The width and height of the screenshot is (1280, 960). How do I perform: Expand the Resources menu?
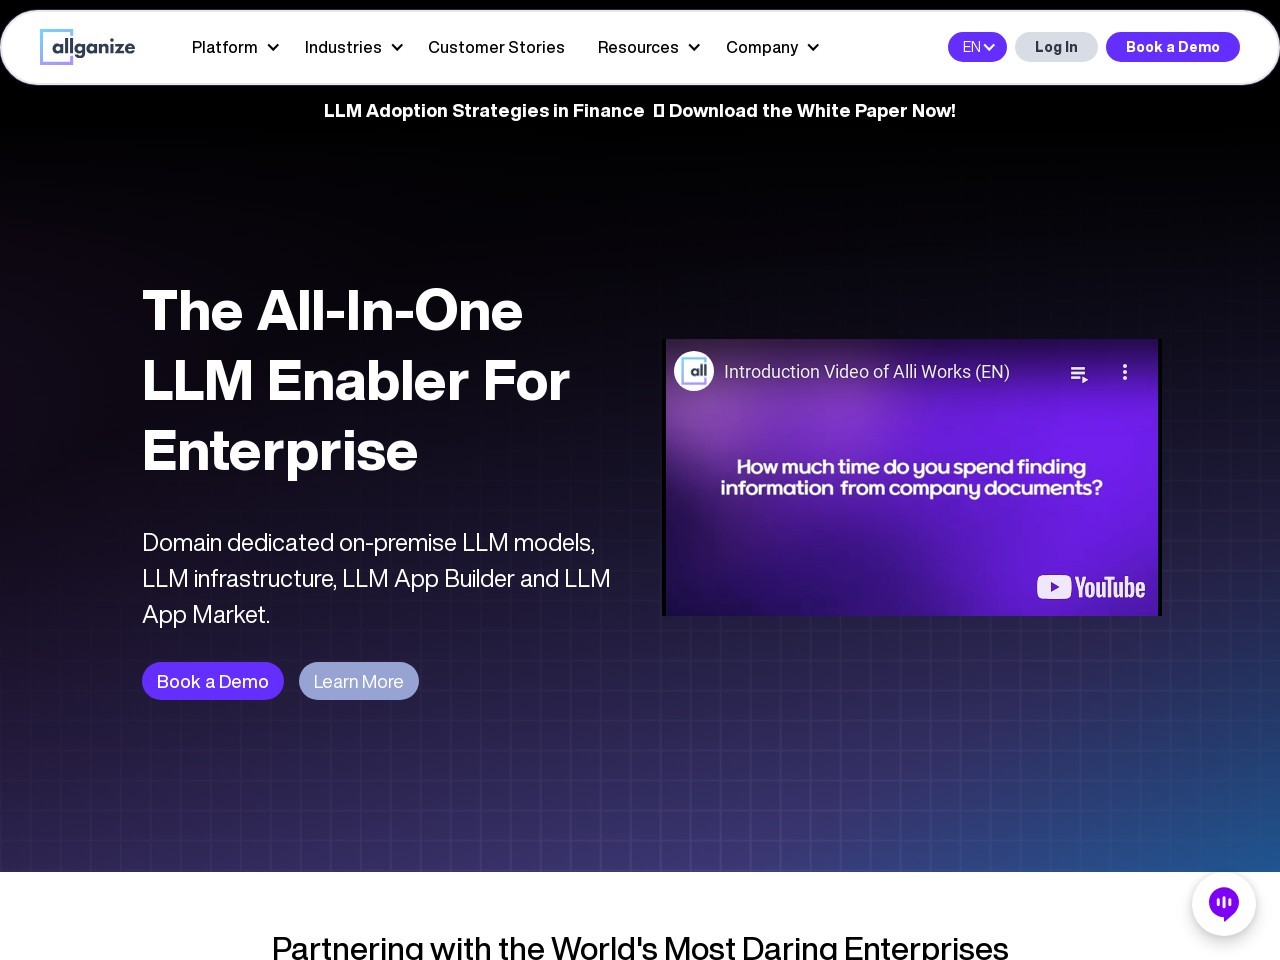point(649,47)
